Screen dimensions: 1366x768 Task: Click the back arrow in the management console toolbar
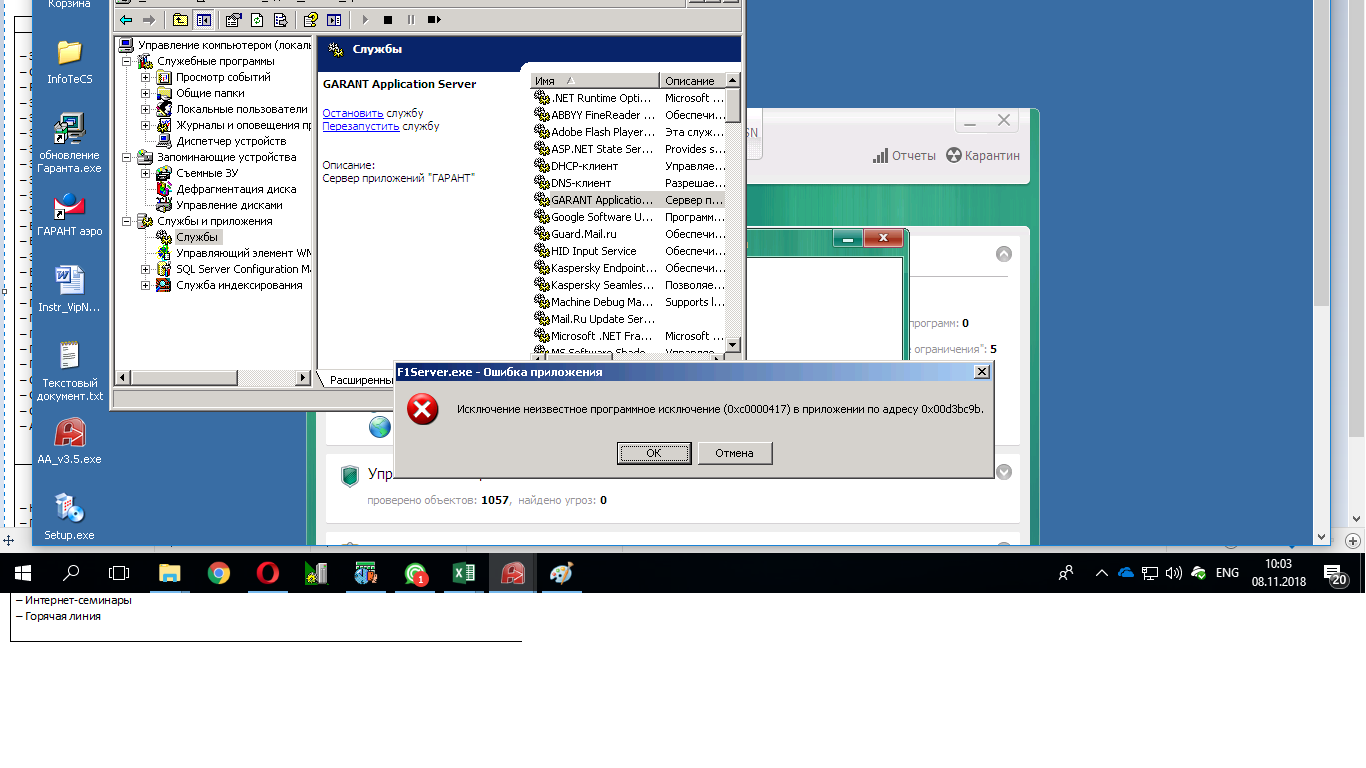[x=126, y=19]
